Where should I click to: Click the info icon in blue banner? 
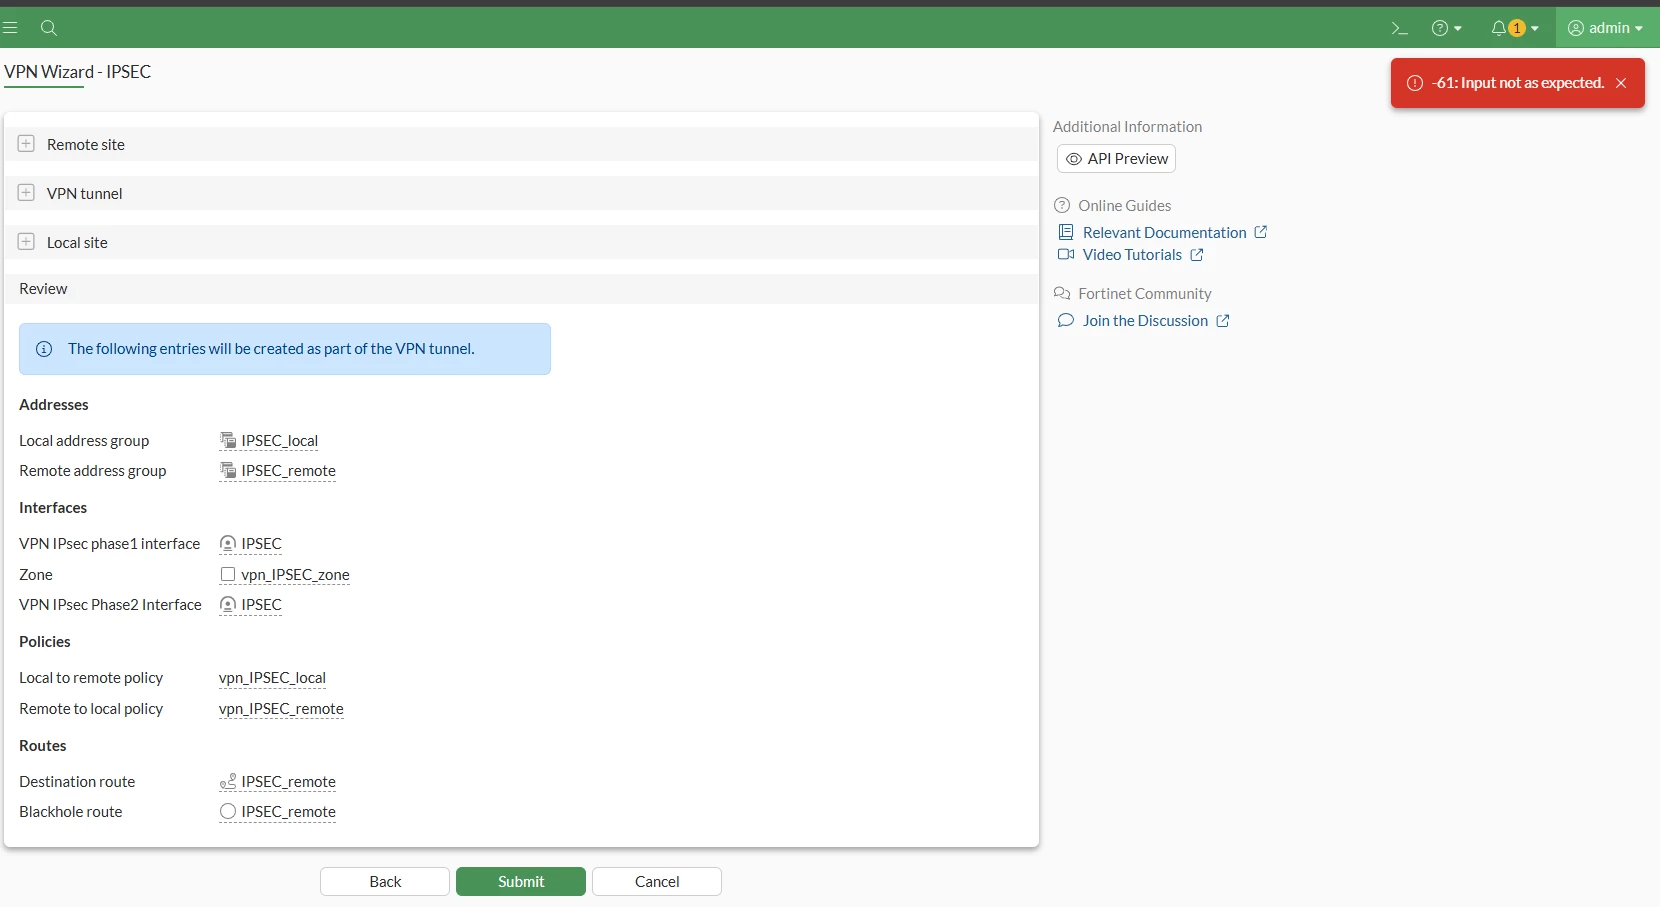44,349
